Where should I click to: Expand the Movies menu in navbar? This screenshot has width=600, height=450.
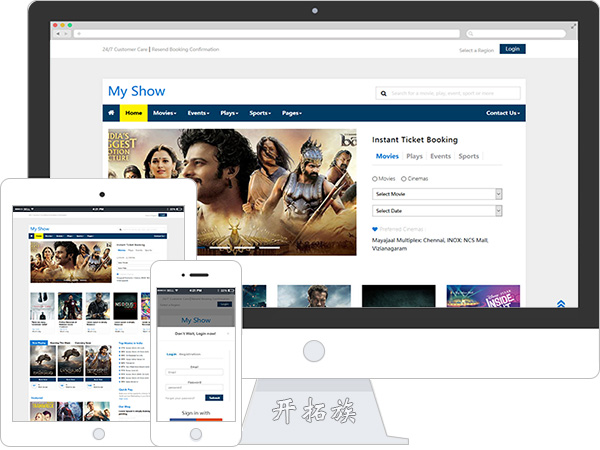(x=165, y=113)
